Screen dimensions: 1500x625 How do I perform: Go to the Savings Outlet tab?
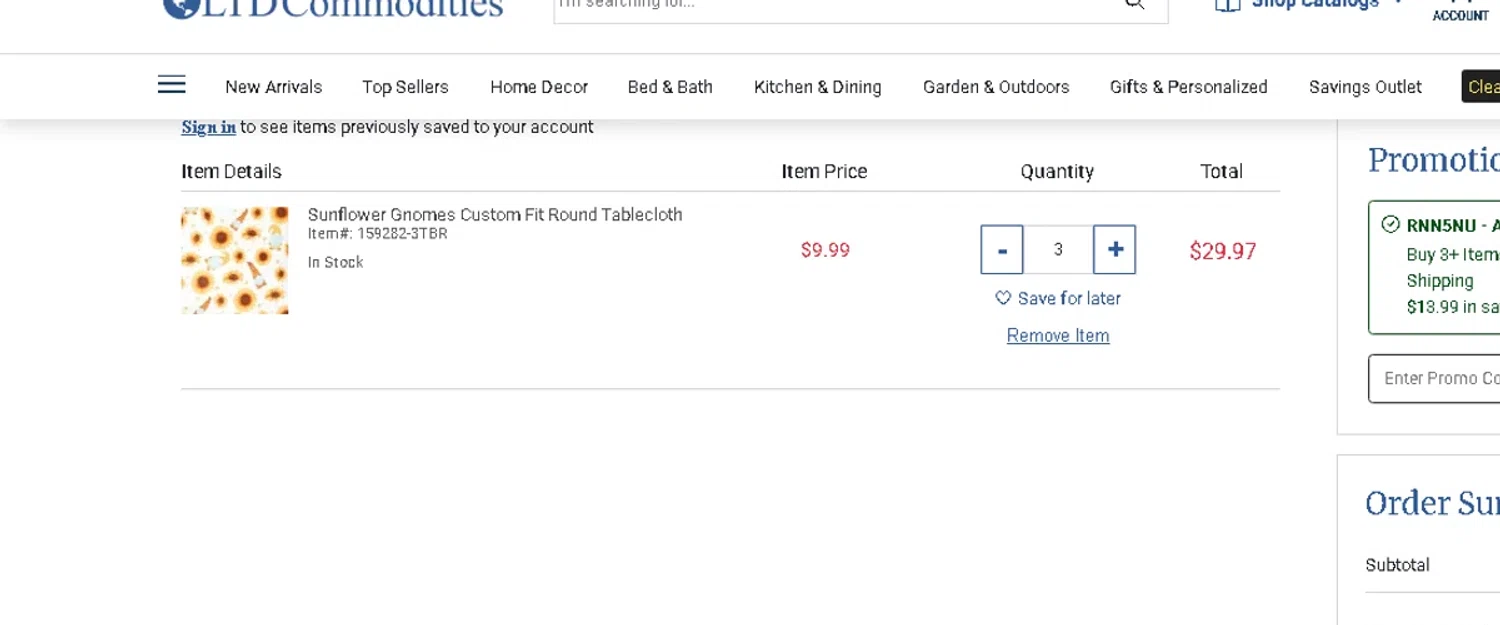(1364, 87)
